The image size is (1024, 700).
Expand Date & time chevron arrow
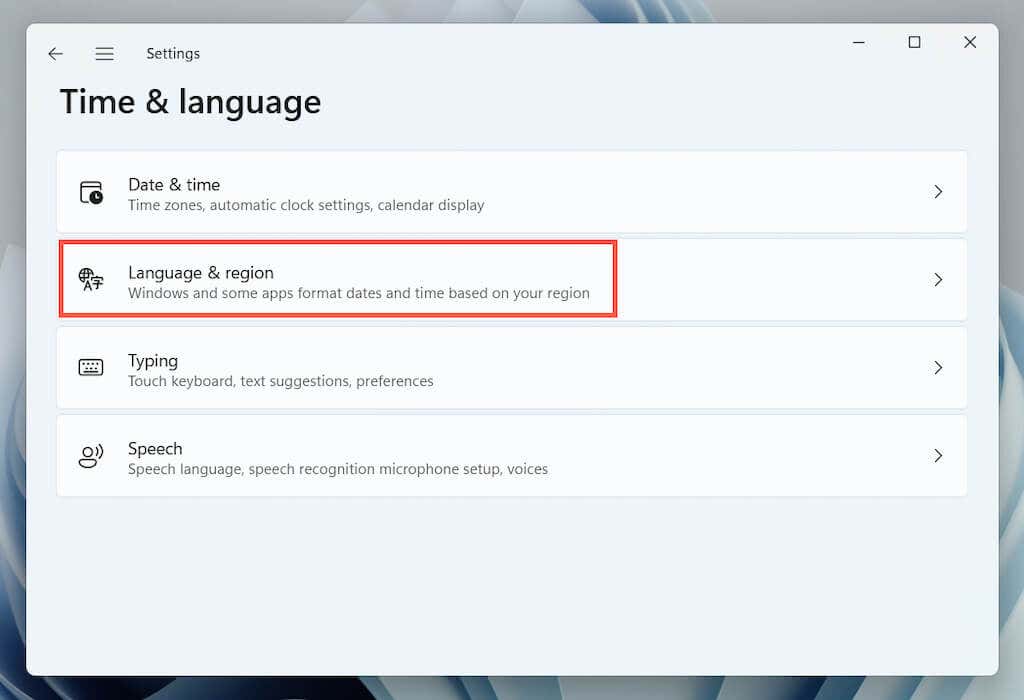pos(938,192)
